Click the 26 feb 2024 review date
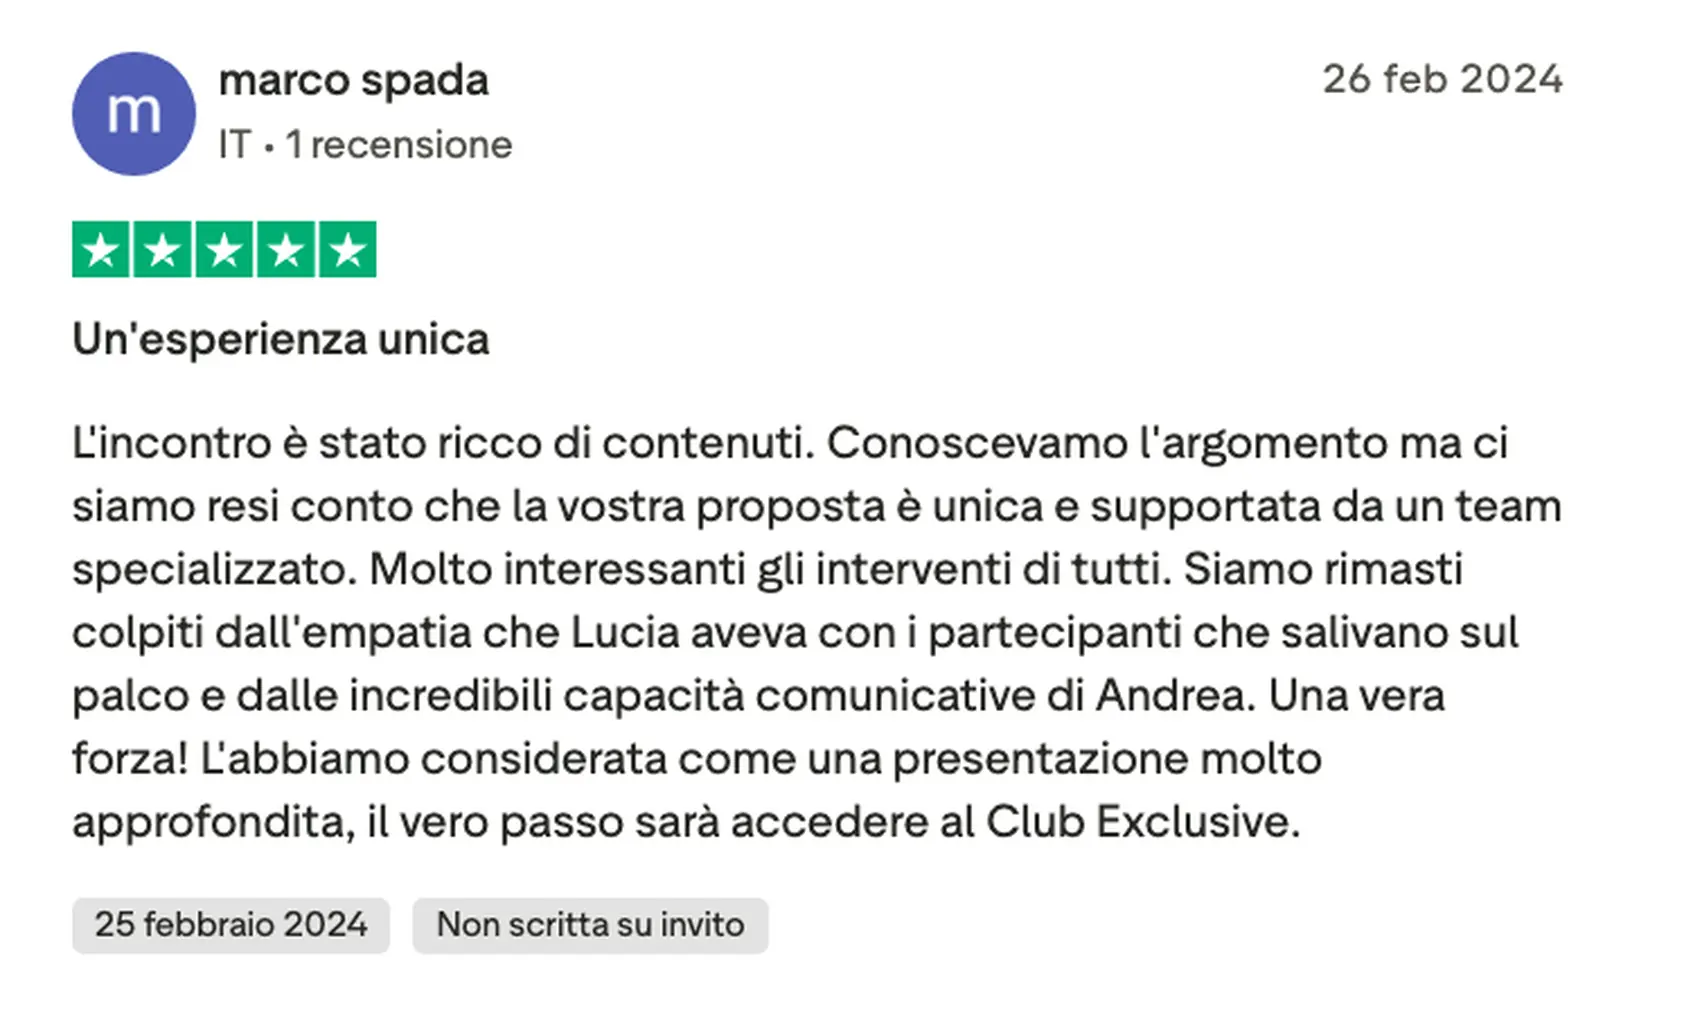The image size is (1684, 1024). tap(1442, 80)
